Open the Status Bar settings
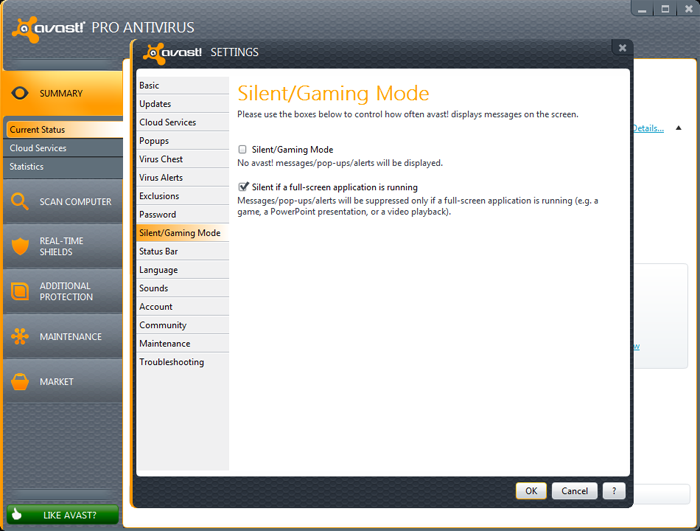 pos(183,251)
